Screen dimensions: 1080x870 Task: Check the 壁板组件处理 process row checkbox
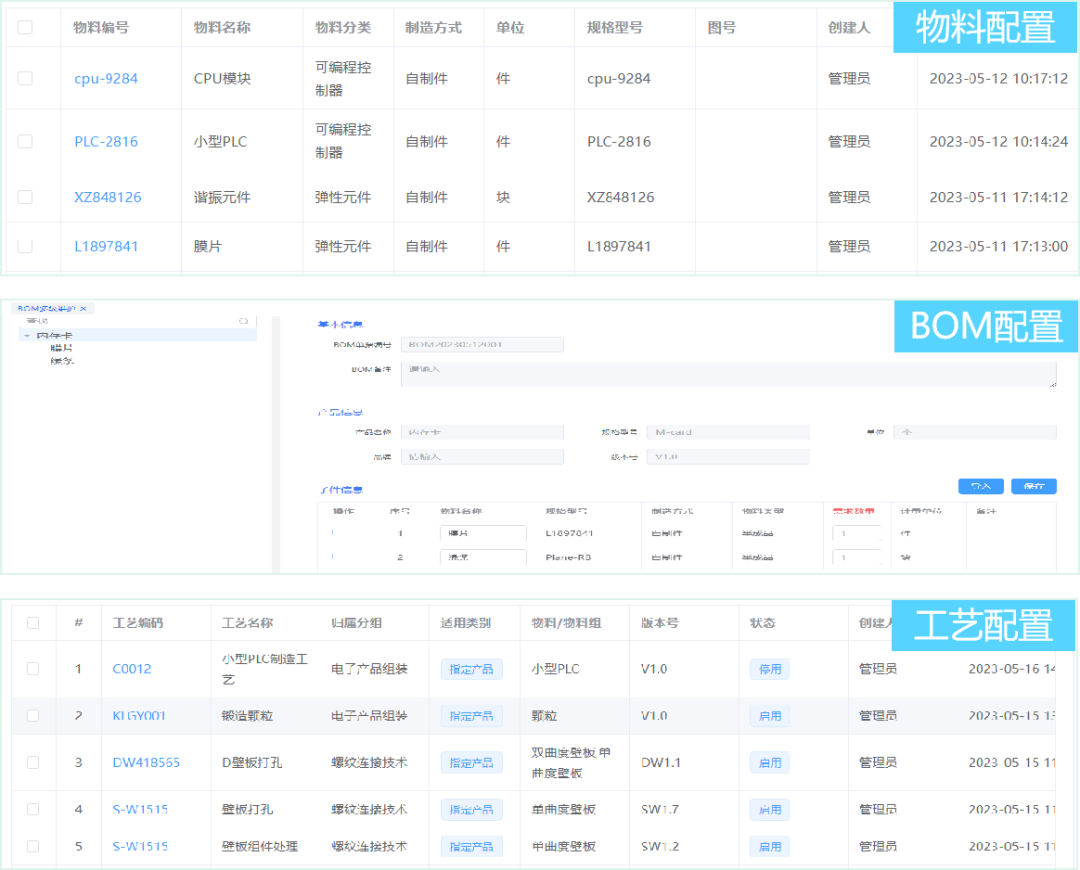click(33, 846)
